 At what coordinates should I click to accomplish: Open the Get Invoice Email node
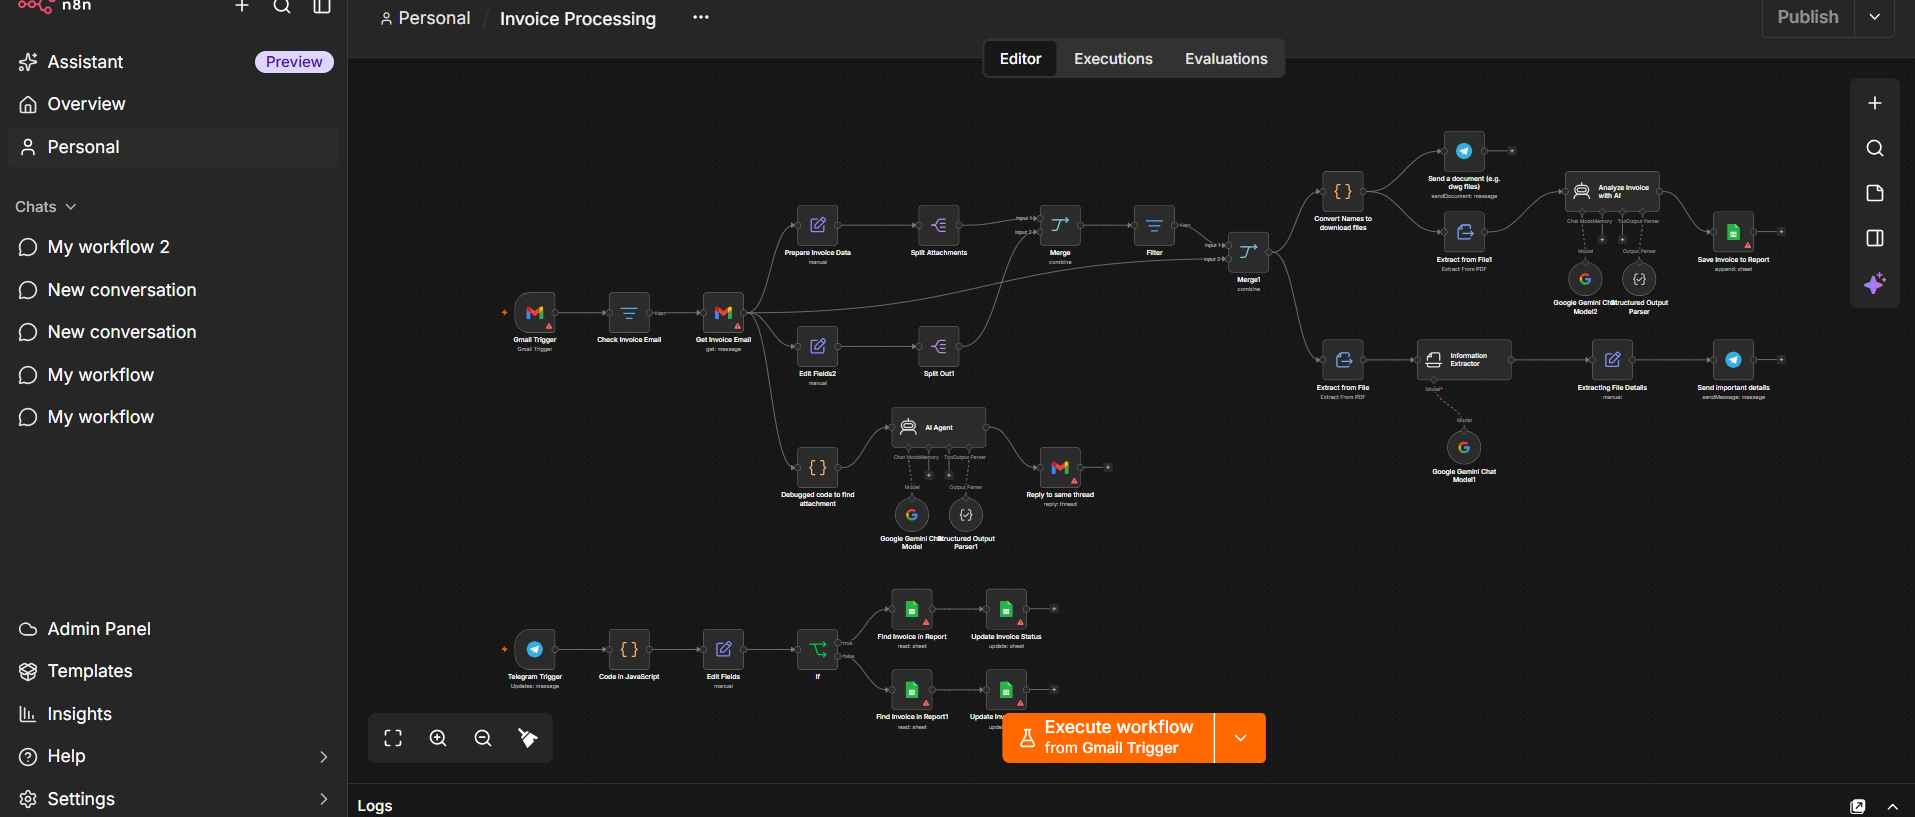723,313
